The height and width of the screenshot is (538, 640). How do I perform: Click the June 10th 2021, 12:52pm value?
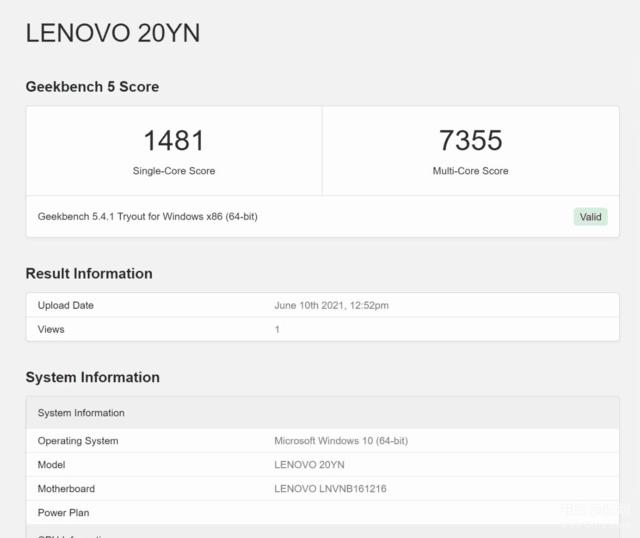click(x=331, y=305)
